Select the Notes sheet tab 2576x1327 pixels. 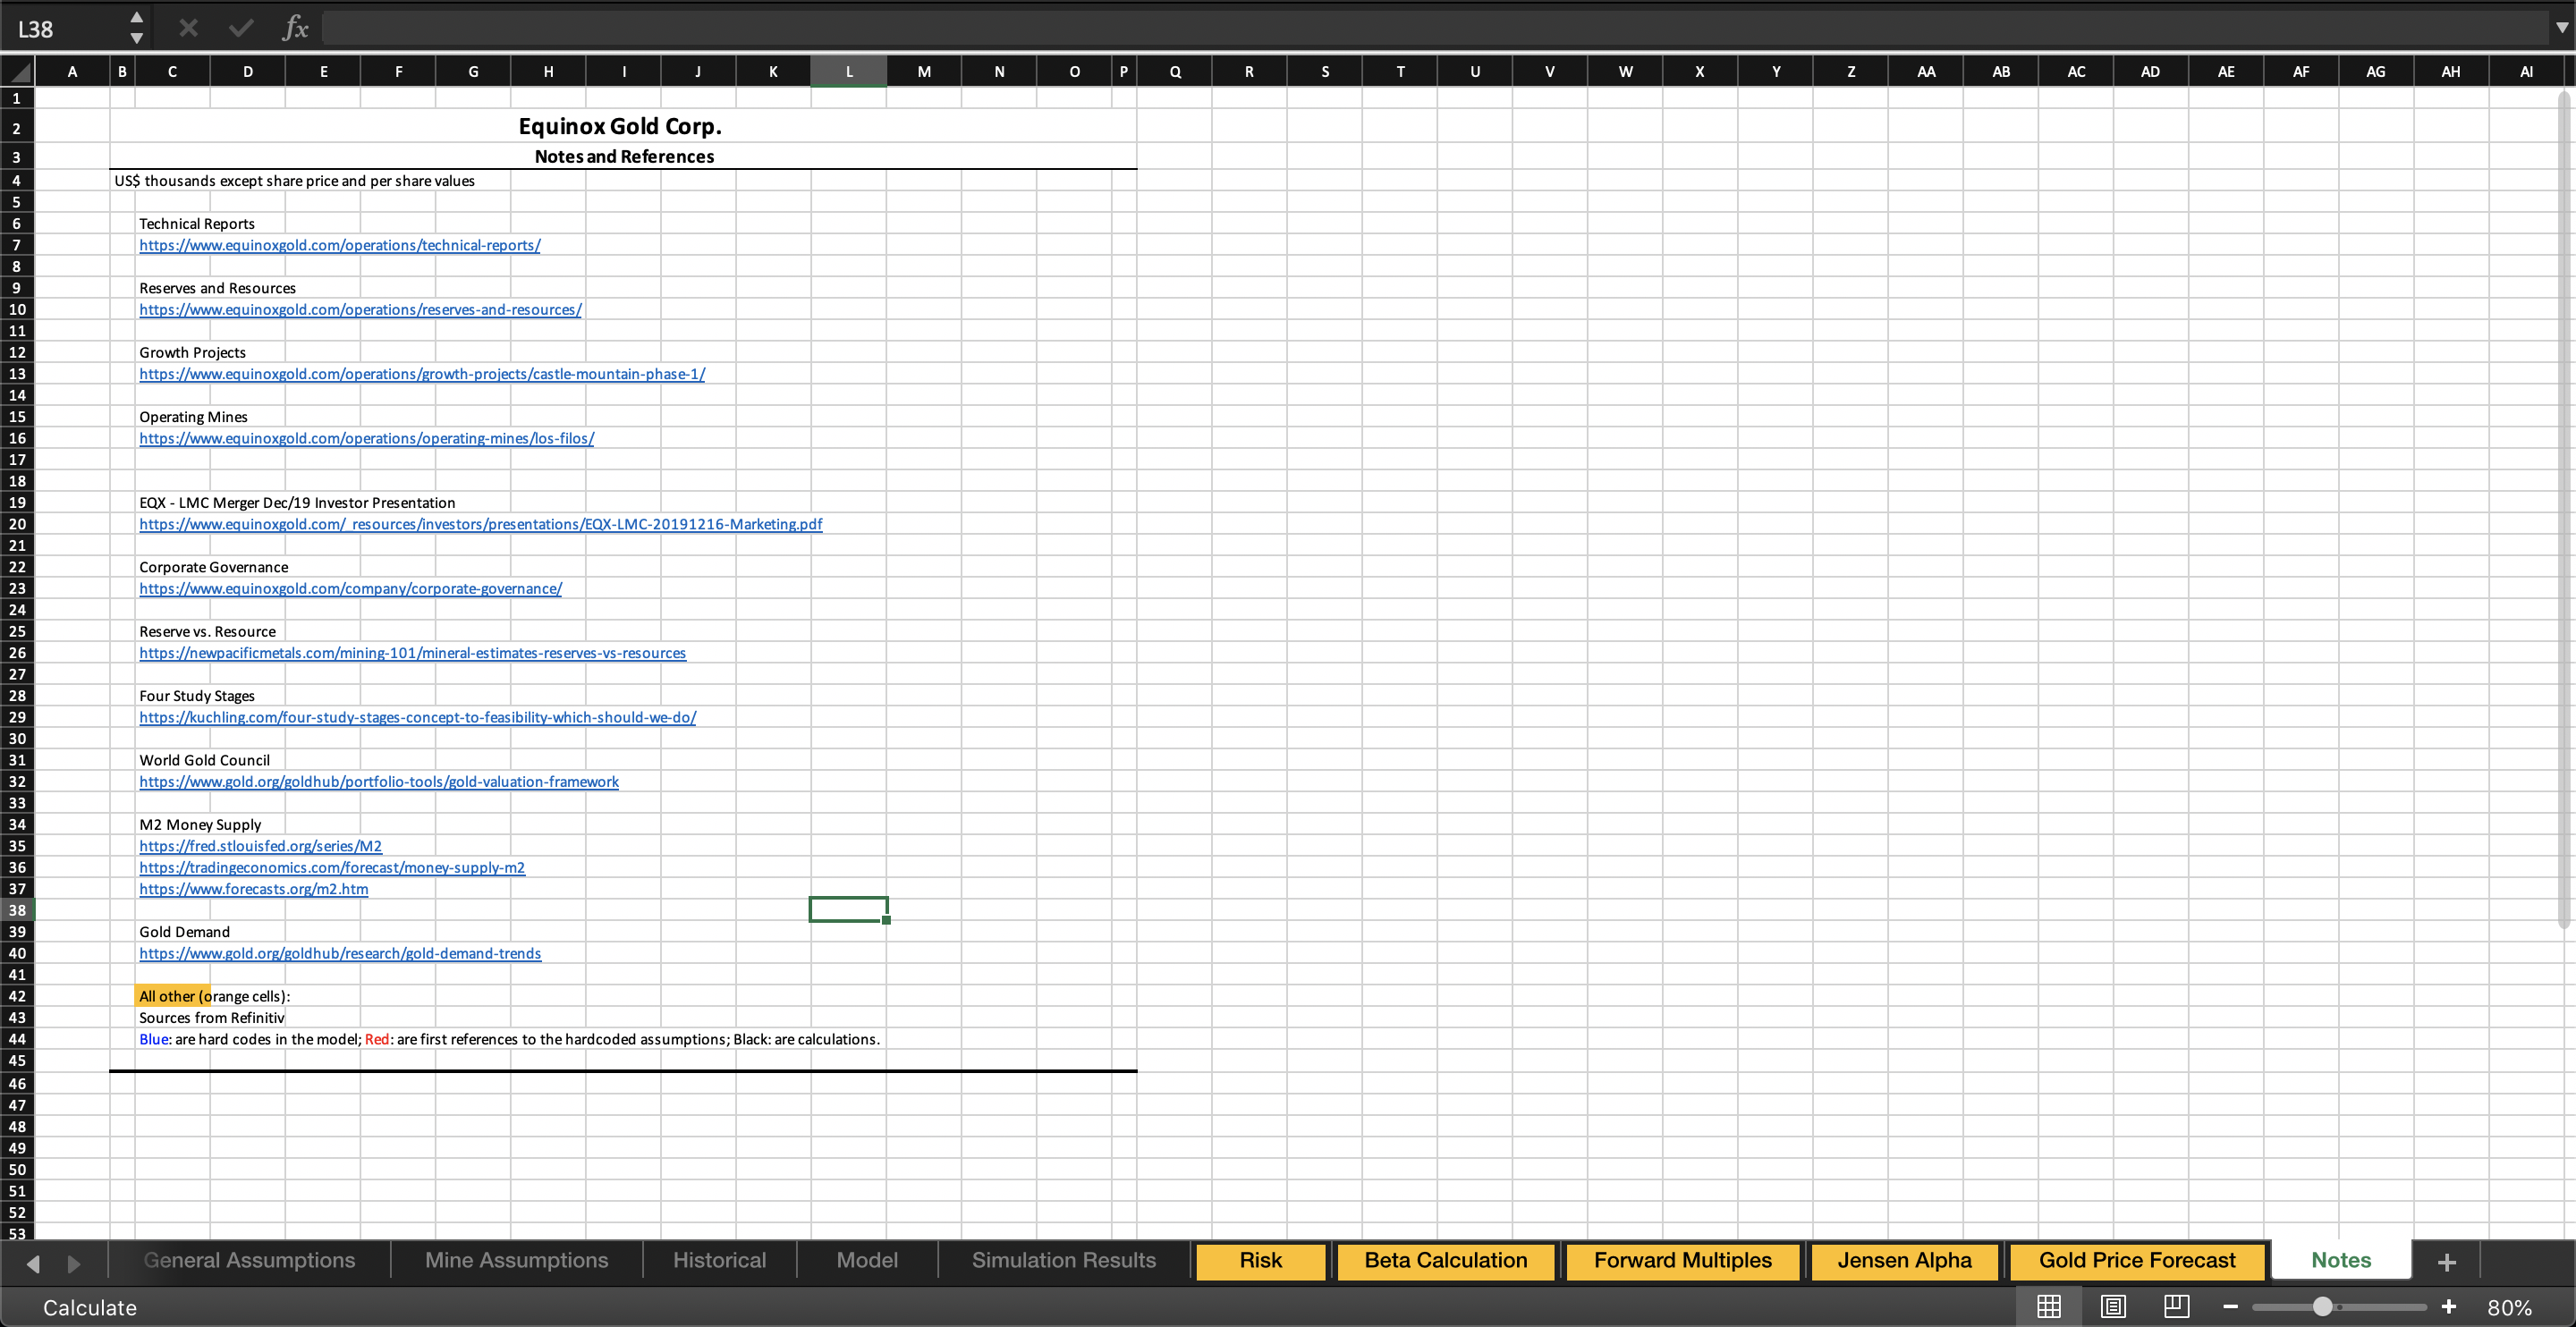[2341, 1260]
